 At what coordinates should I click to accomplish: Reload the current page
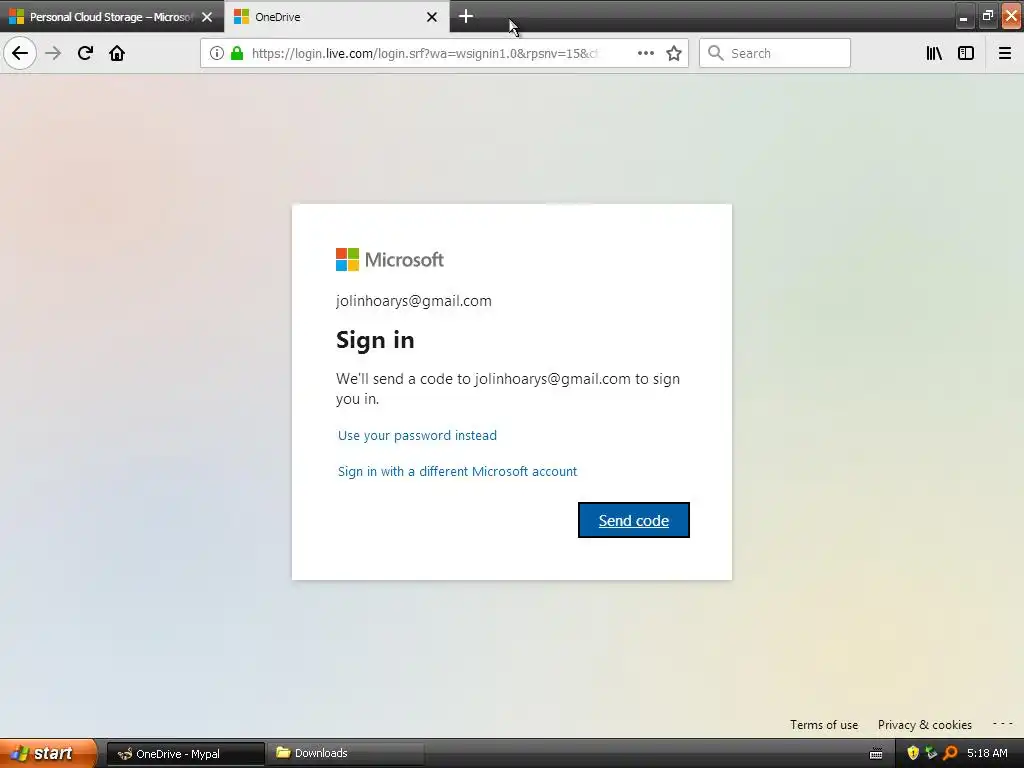point(85,53)
